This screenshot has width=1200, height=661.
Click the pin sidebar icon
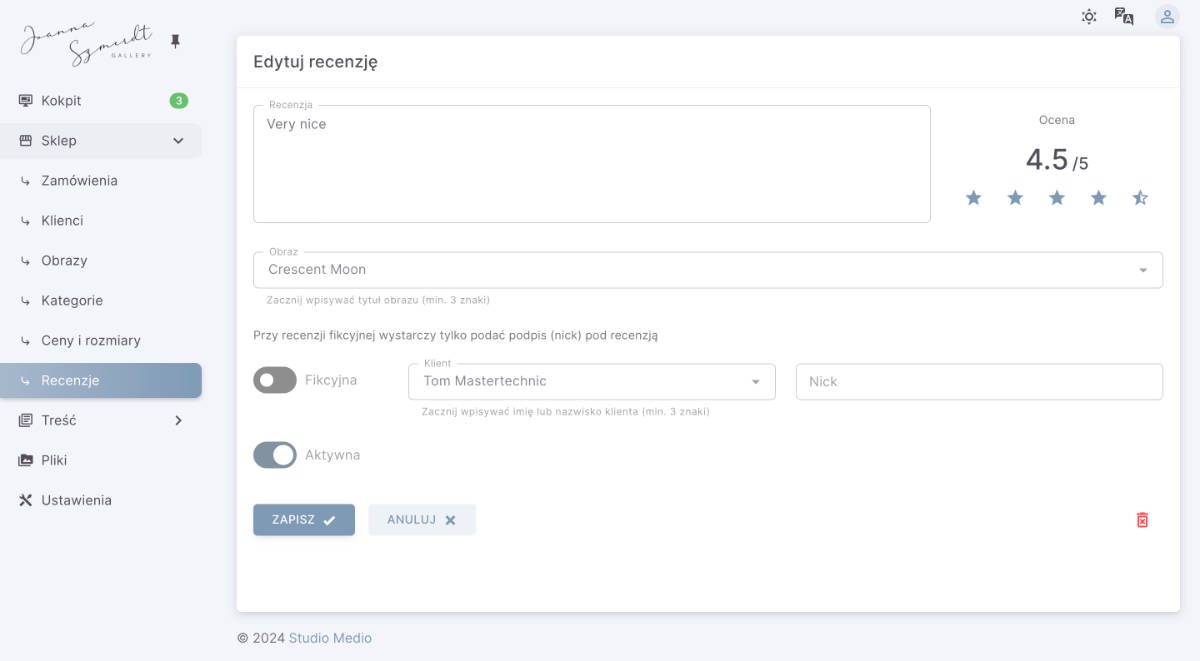(x=176, y=41)
